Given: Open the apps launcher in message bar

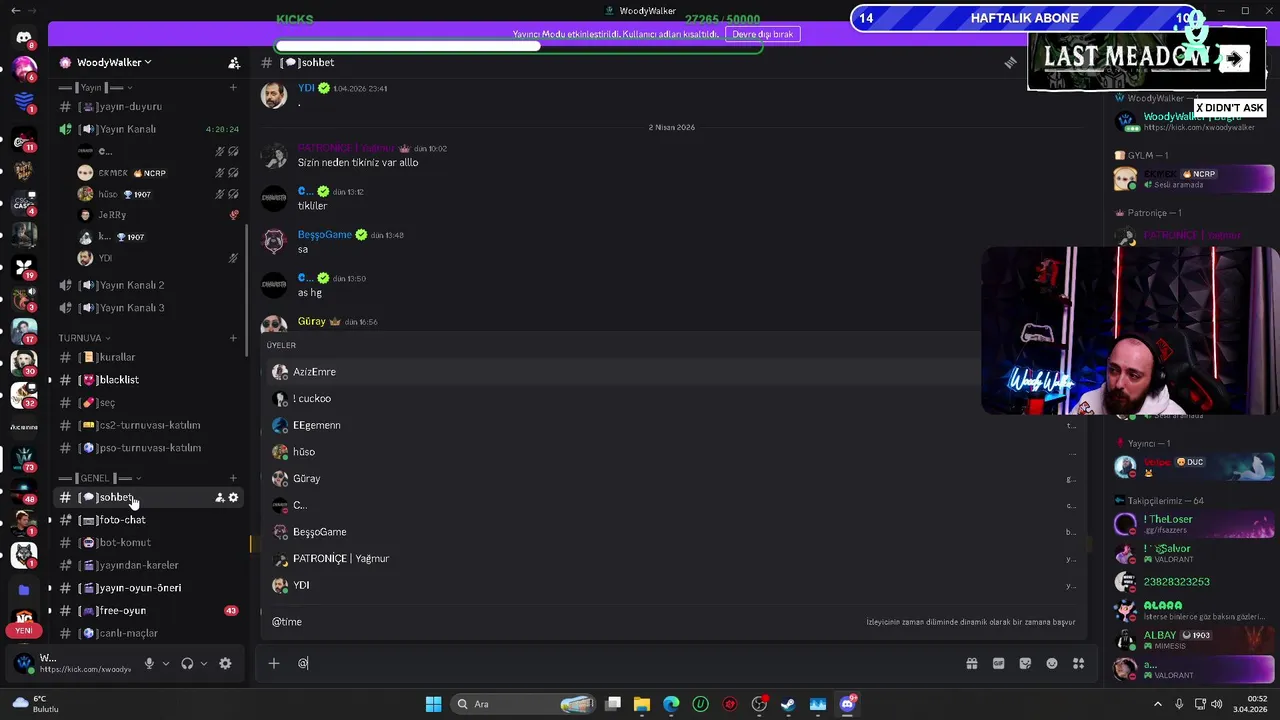Looking at the screenshot, I should (1078, 663).
